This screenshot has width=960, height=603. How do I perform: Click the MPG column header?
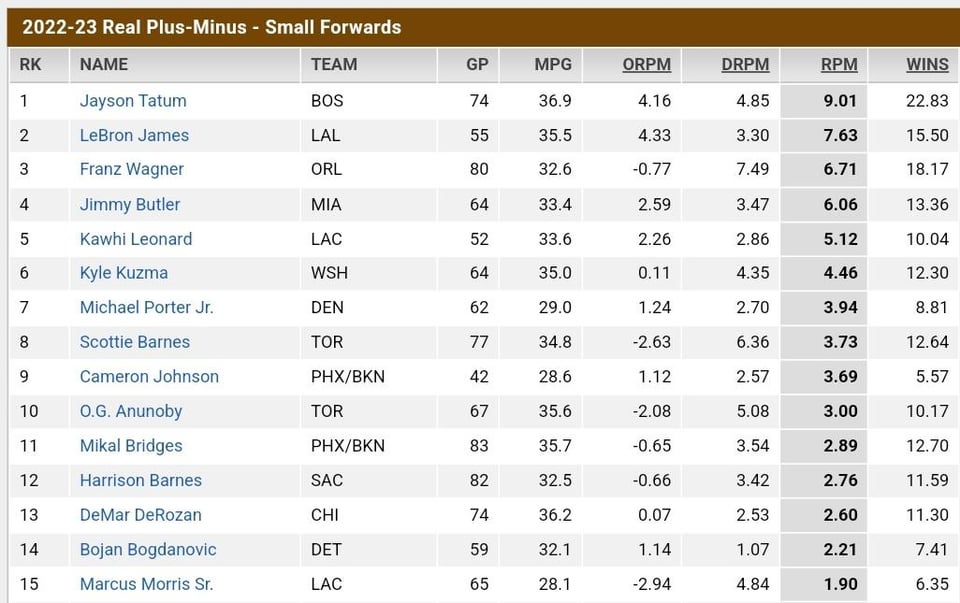click(x=553, y=64)
